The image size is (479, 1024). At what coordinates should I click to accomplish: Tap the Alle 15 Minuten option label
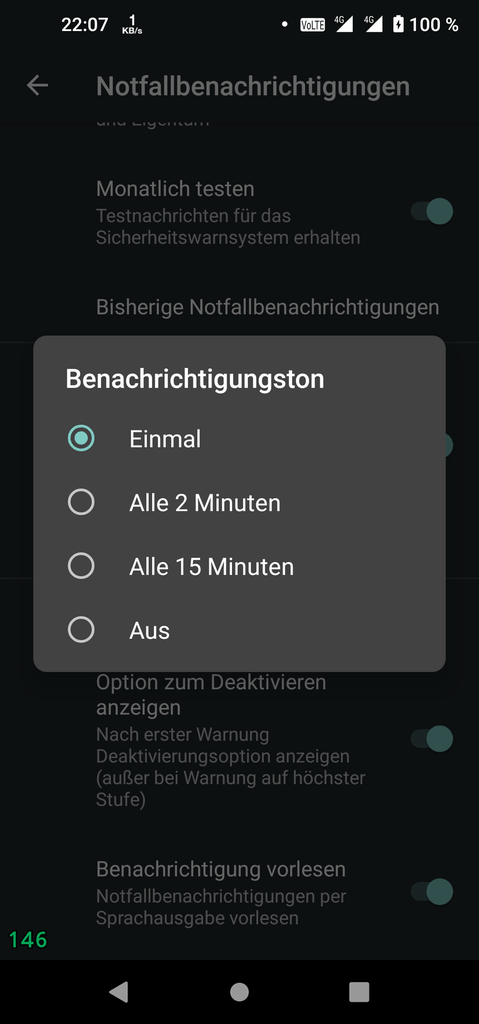pyautogui.click(x=211, y=567)
